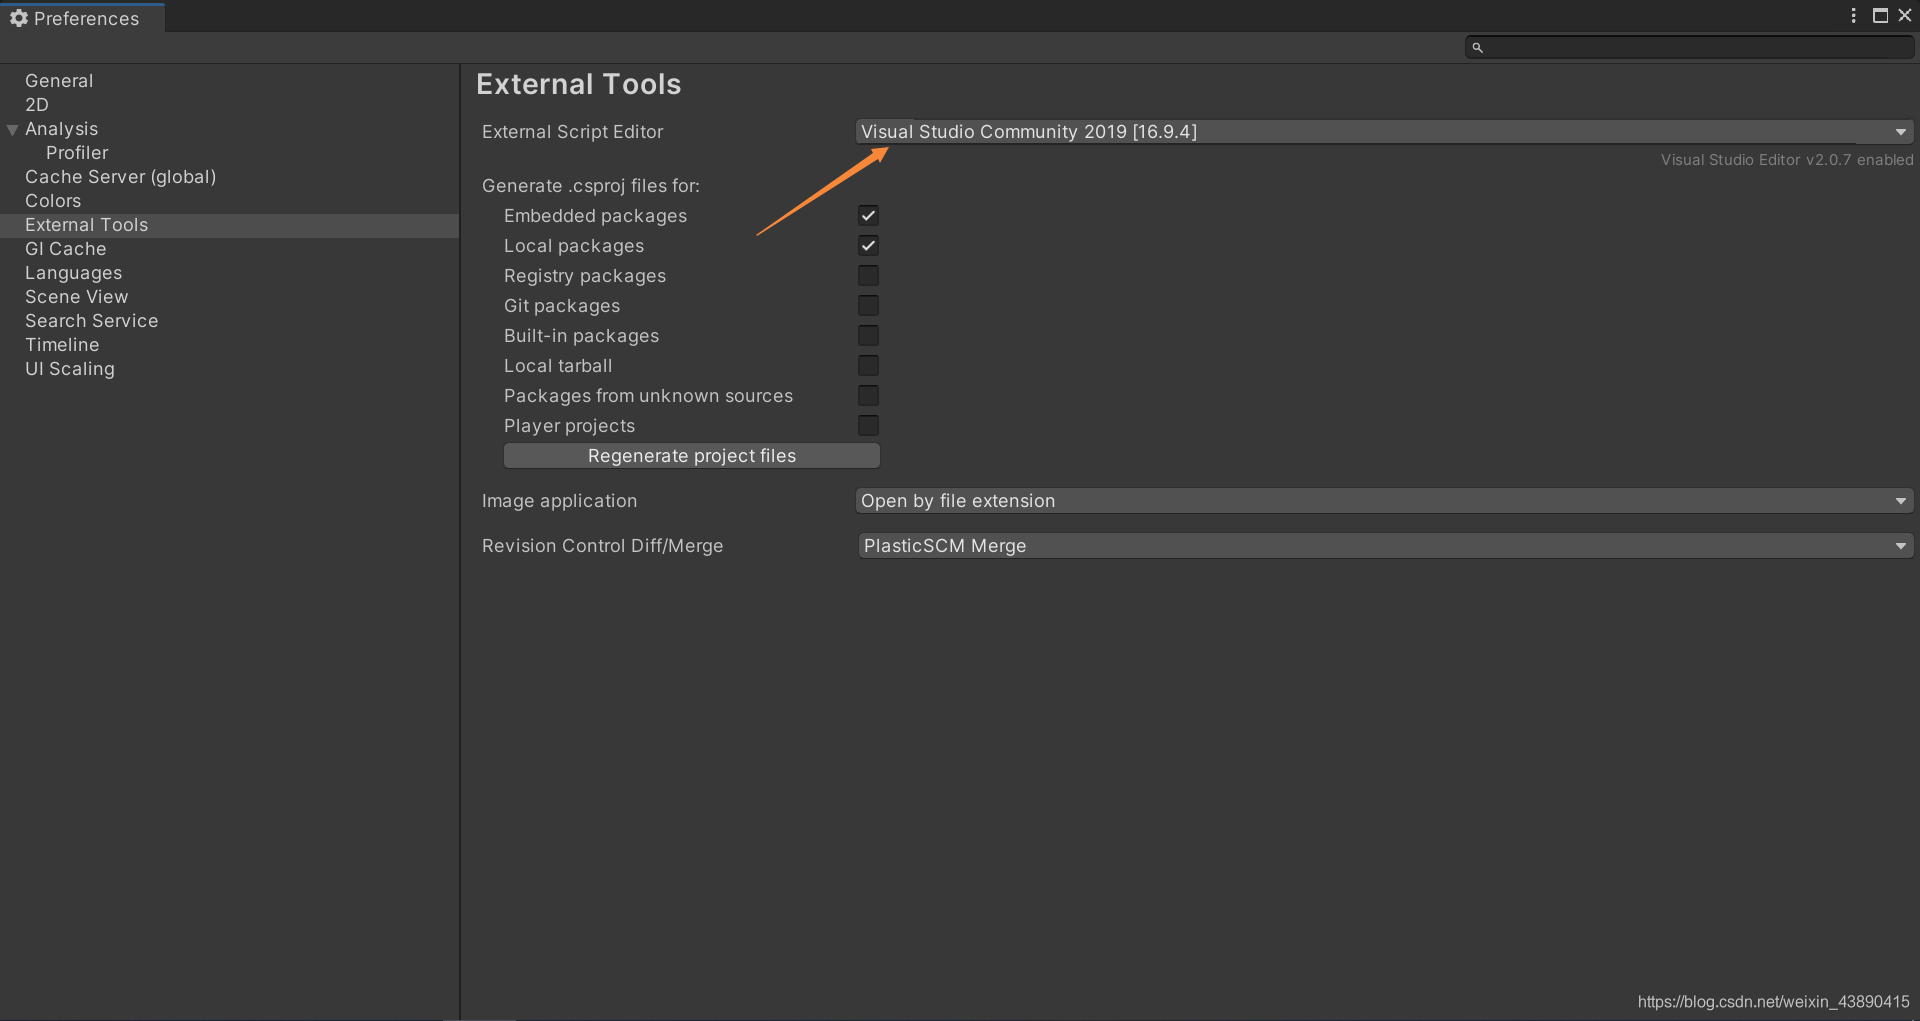Click the Revision Control Diff/Merge label
The image size is (1920, 1021).
pos(602,546)
